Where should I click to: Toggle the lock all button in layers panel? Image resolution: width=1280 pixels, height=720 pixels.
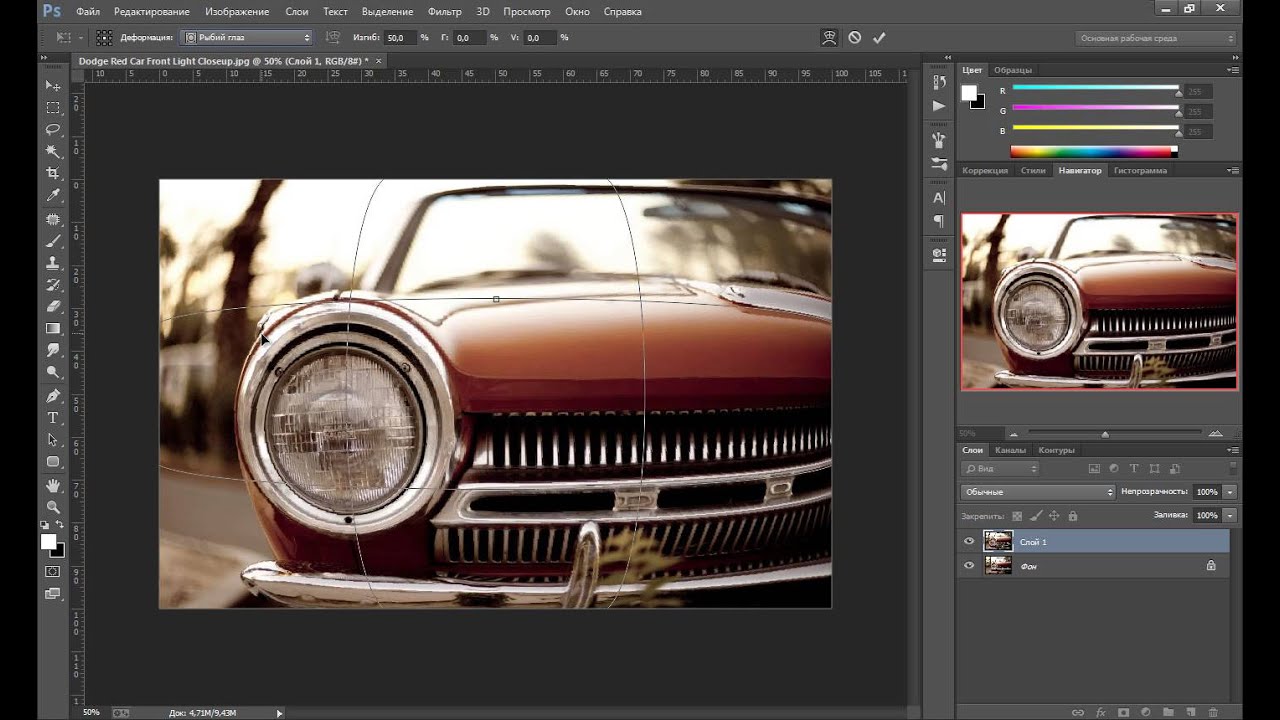[x=1073, y=516]
